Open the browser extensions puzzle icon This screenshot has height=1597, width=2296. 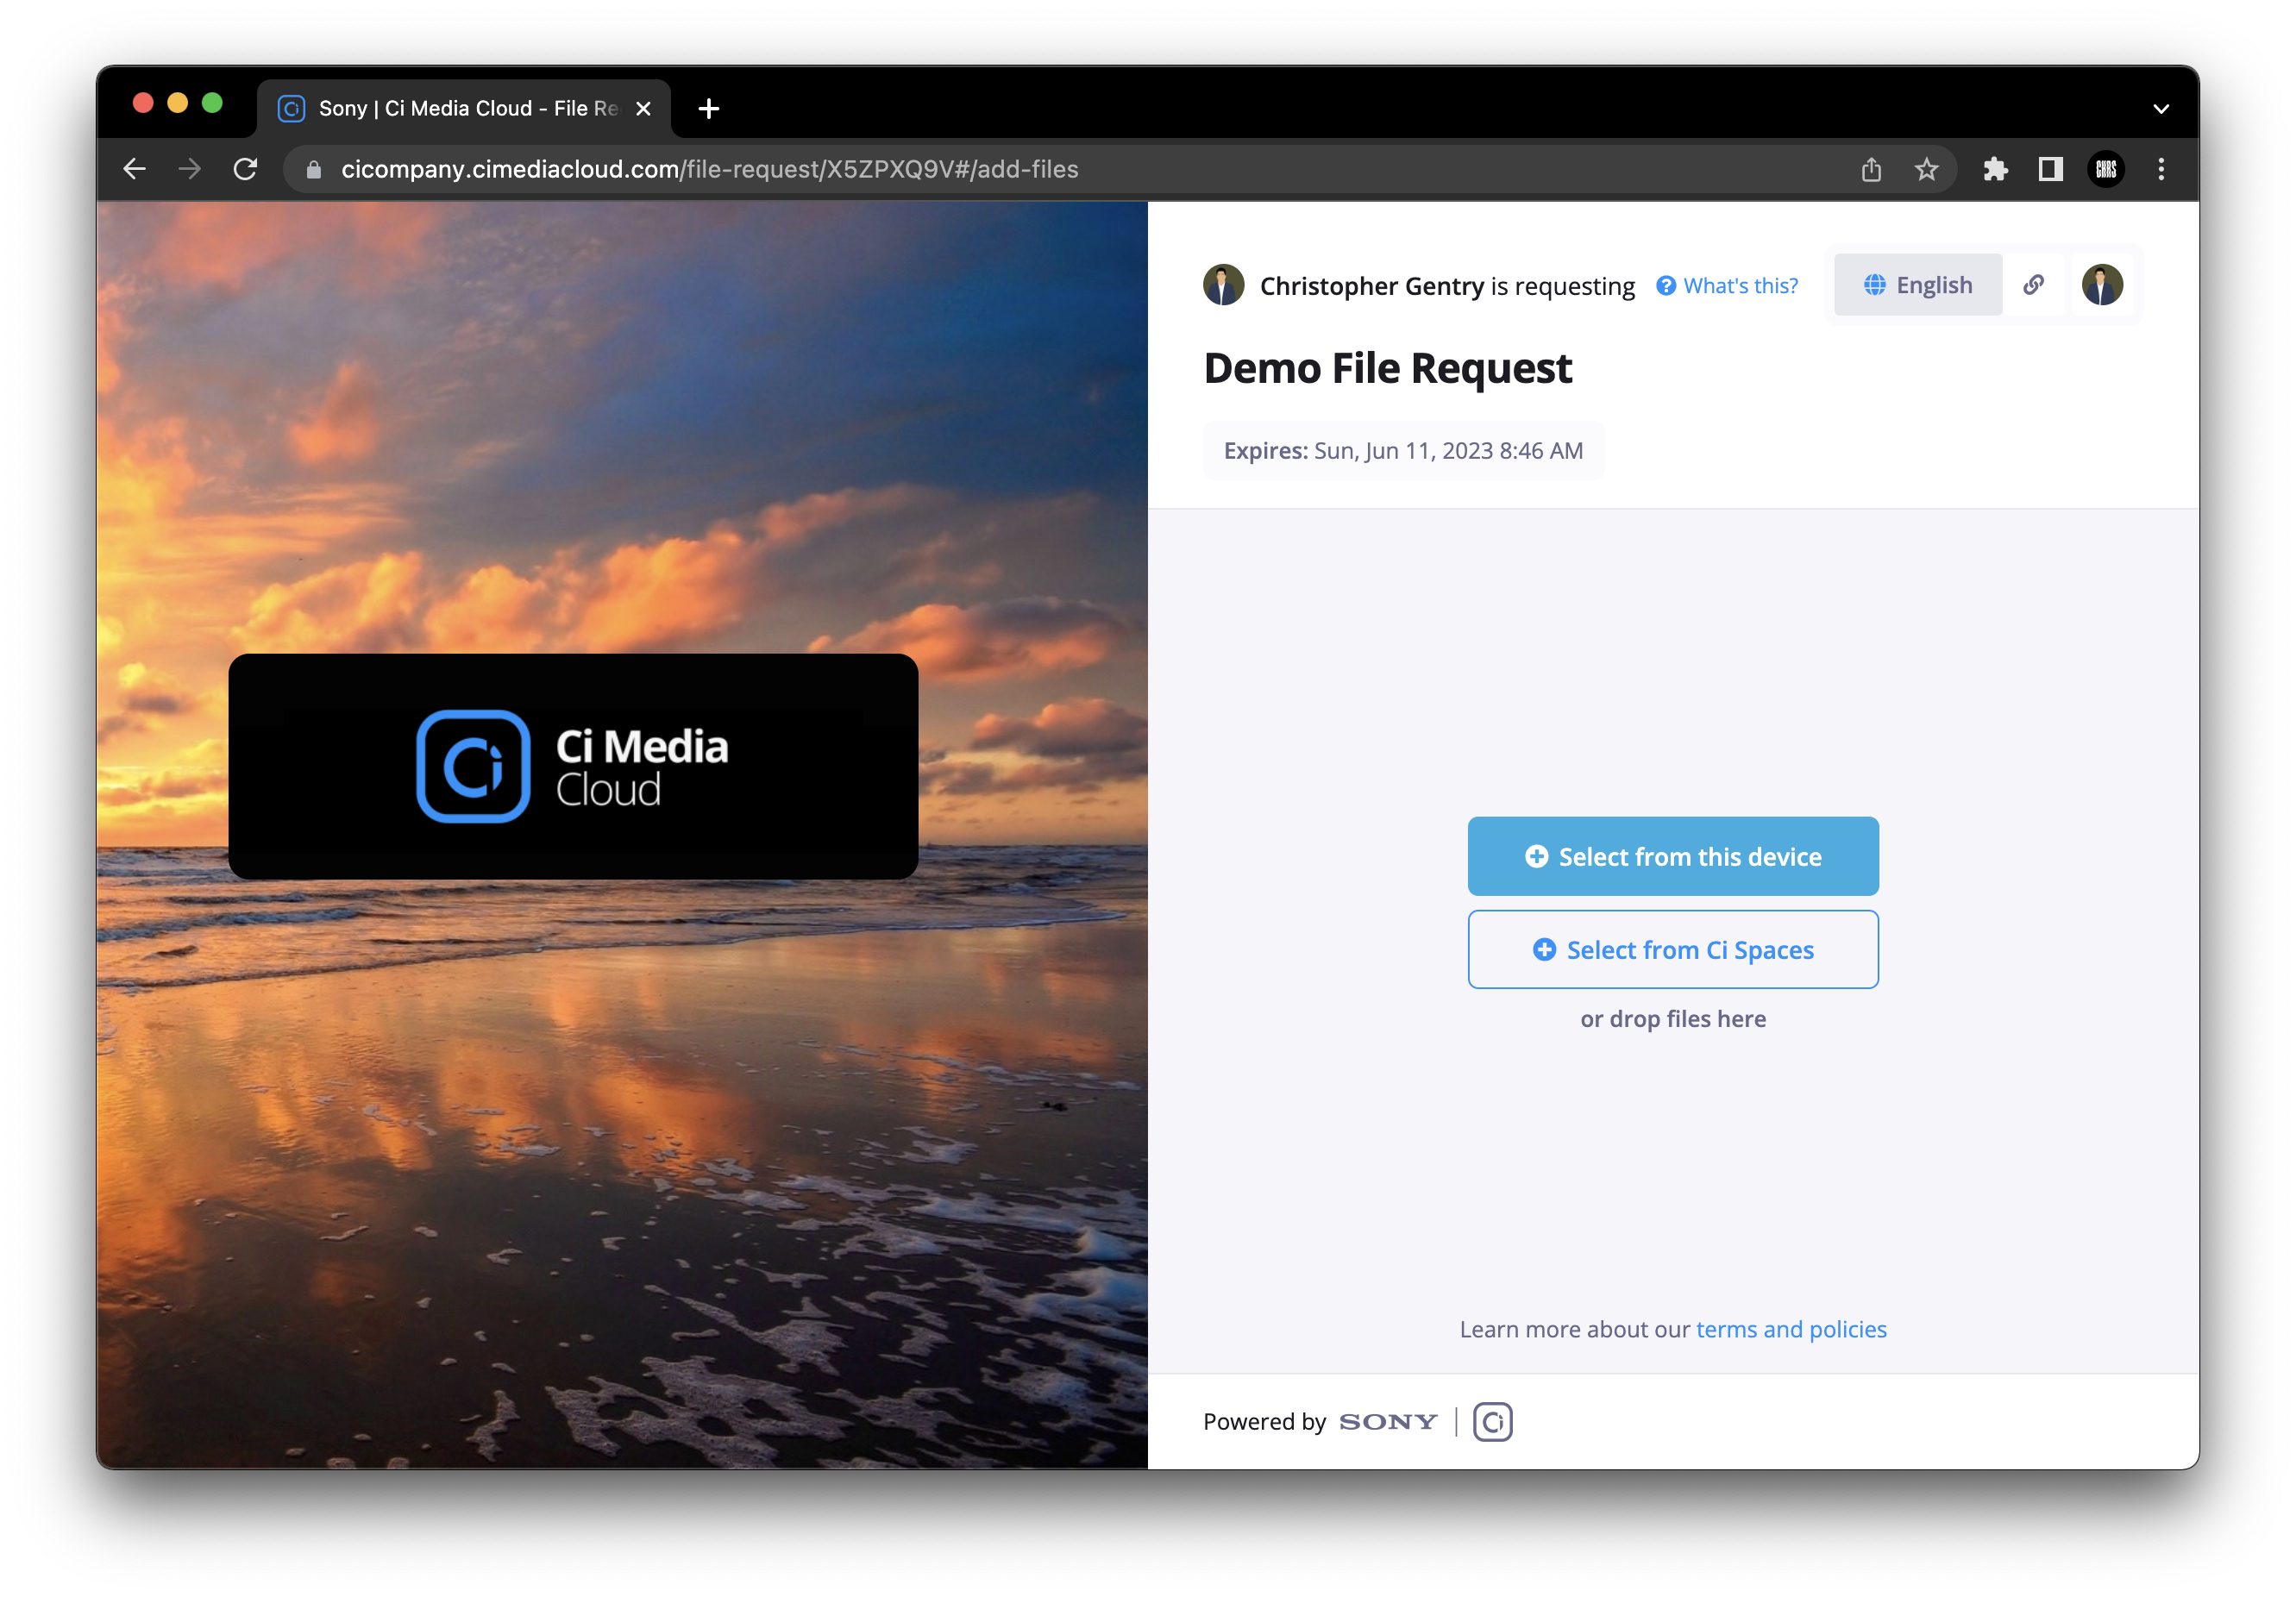[1995, 170]
